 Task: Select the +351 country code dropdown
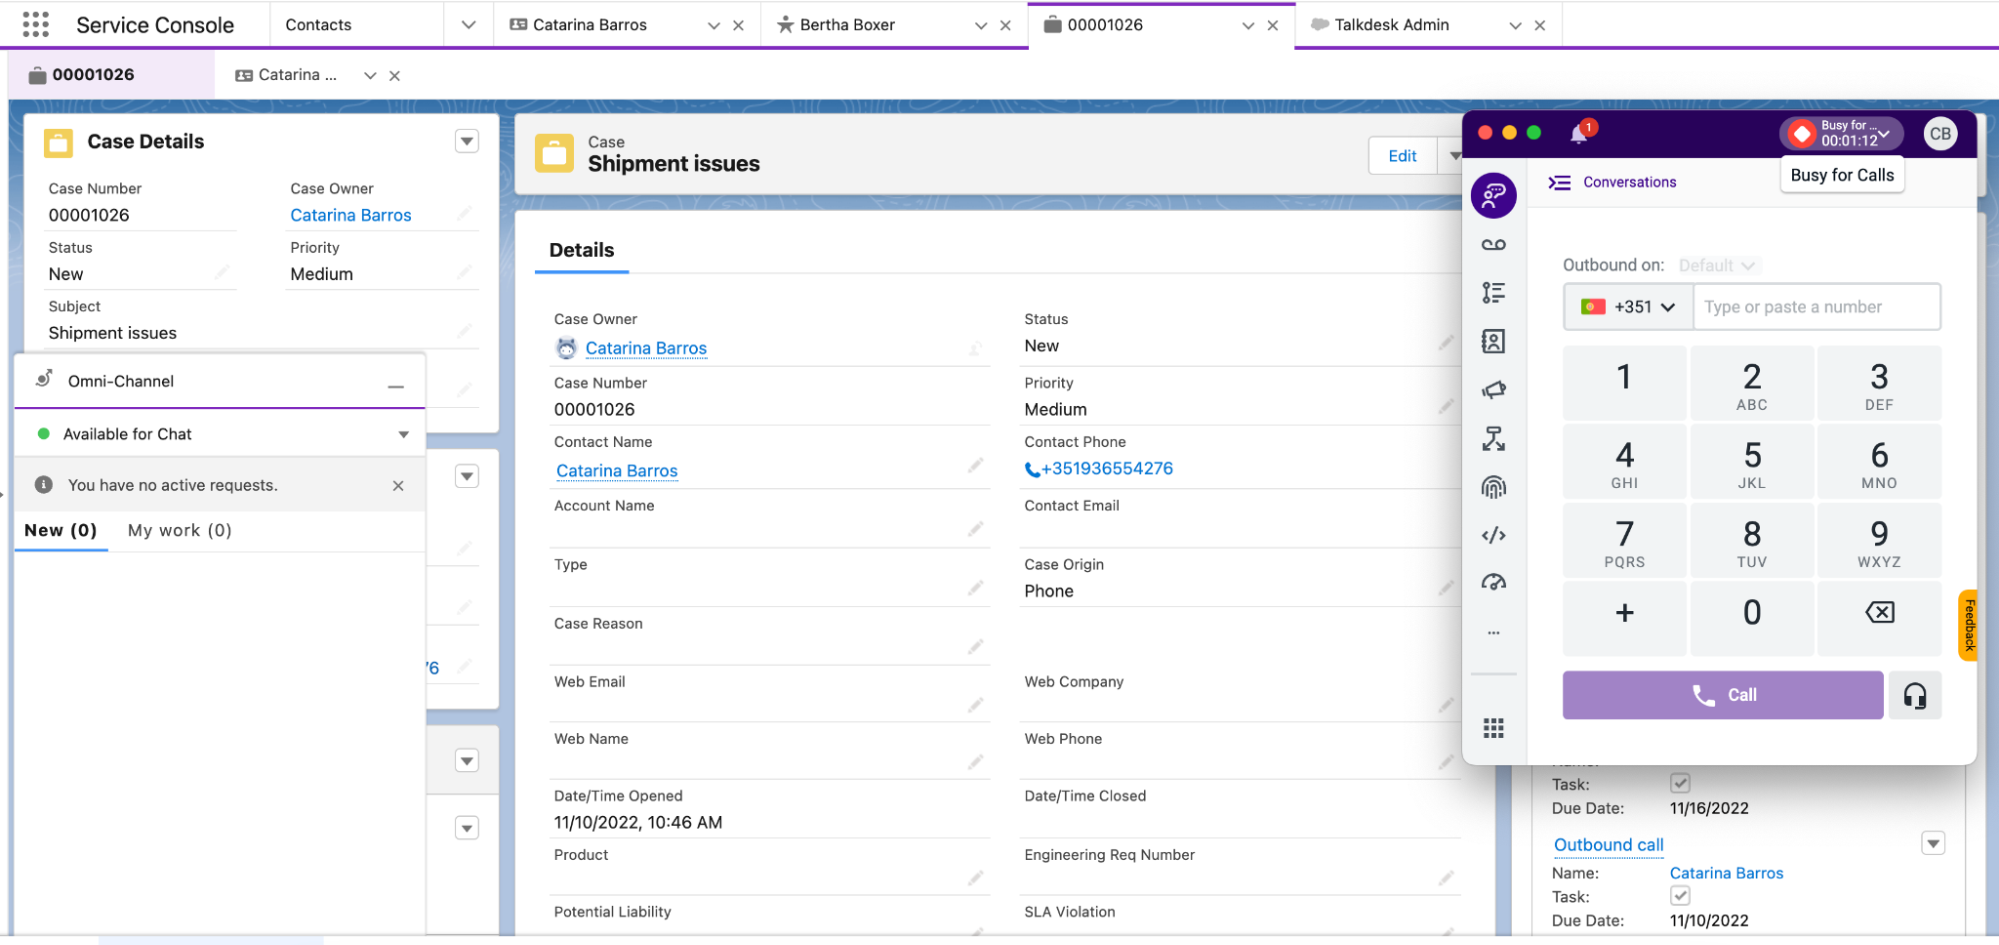click(x=1628, y=307)
